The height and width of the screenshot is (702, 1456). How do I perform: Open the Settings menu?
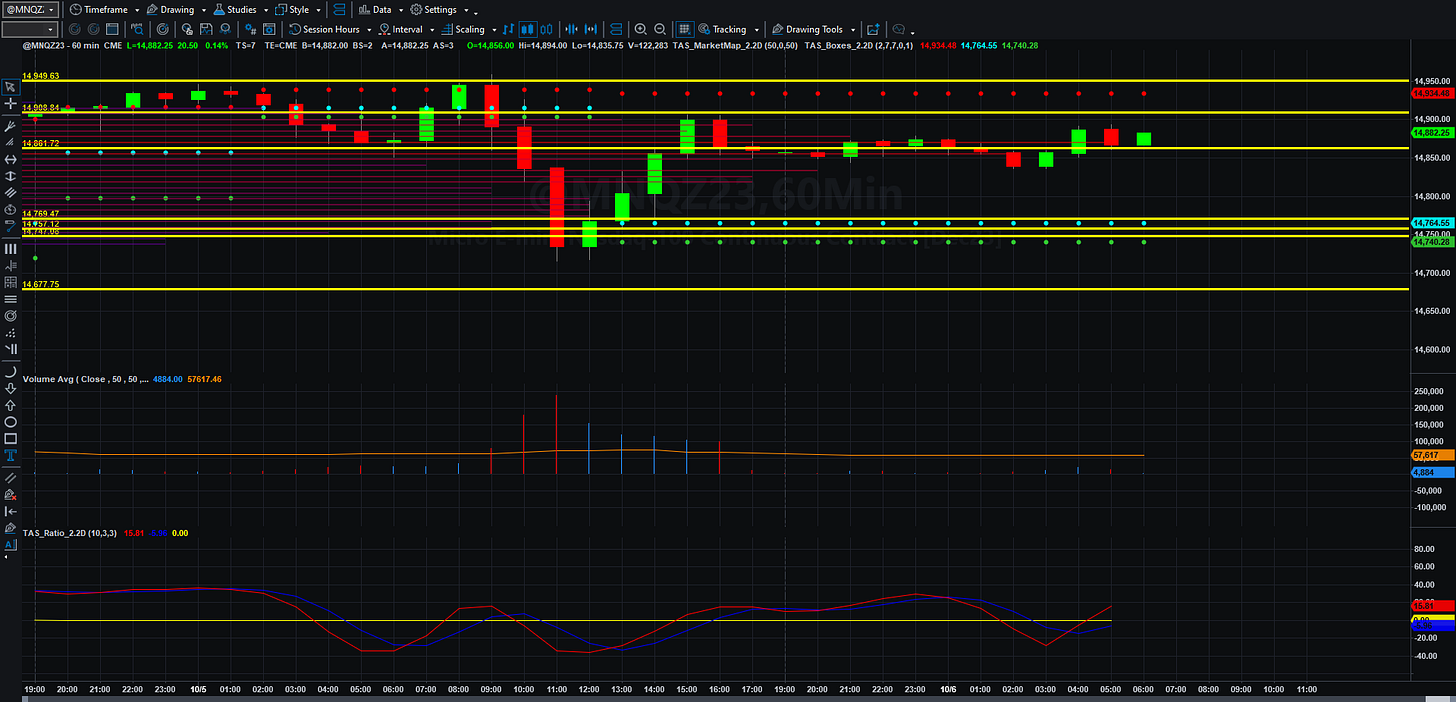point(436,9)
